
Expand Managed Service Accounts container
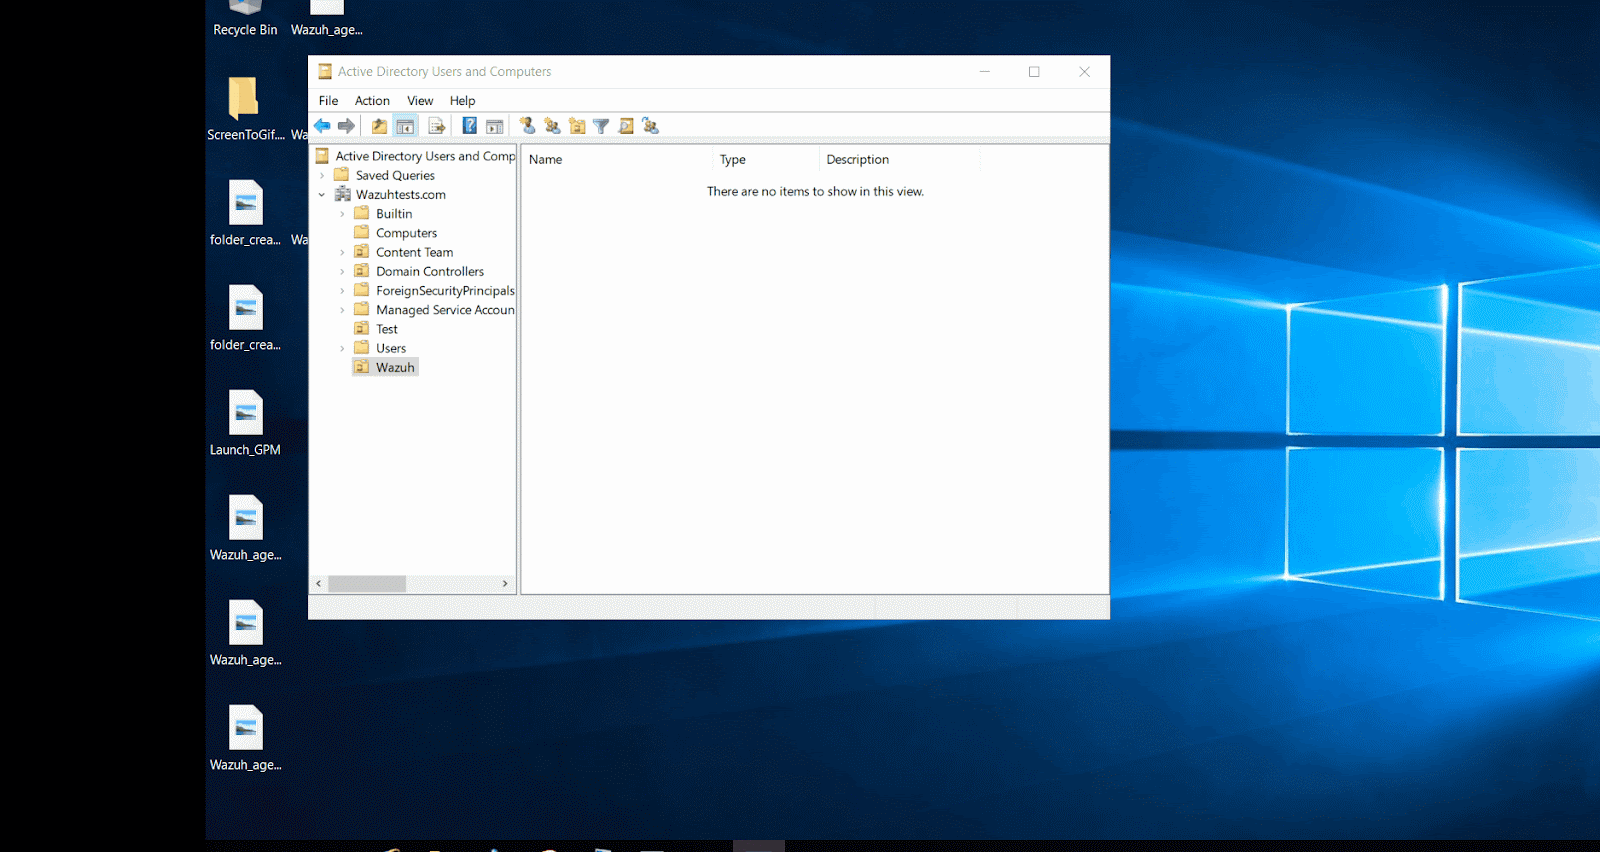click(342, 310)
